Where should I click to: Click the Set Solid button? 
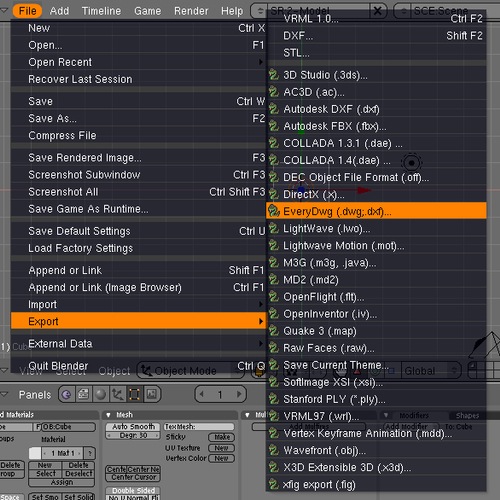(79, 497)
